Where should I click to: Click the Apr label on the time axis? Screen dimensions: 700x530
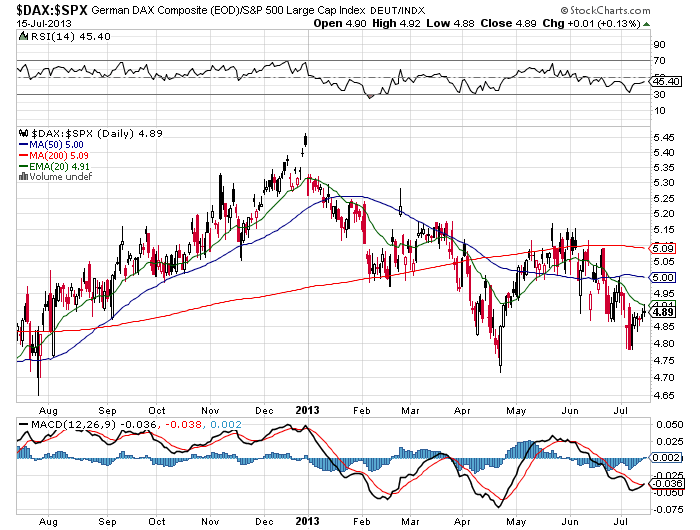[459, 408]
